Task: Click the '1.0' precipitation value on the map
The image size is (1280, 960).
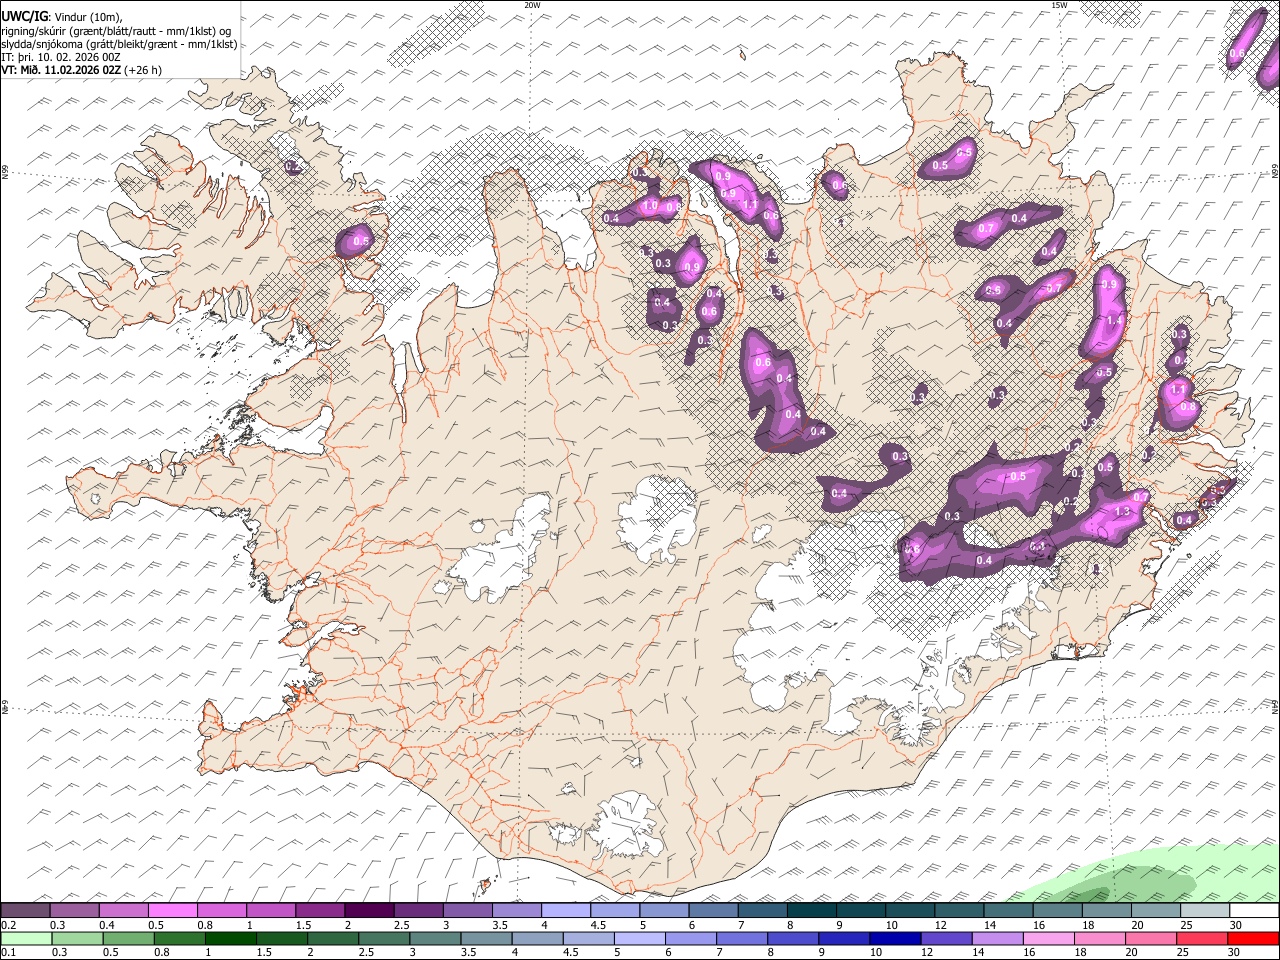Action: (650, 206)
